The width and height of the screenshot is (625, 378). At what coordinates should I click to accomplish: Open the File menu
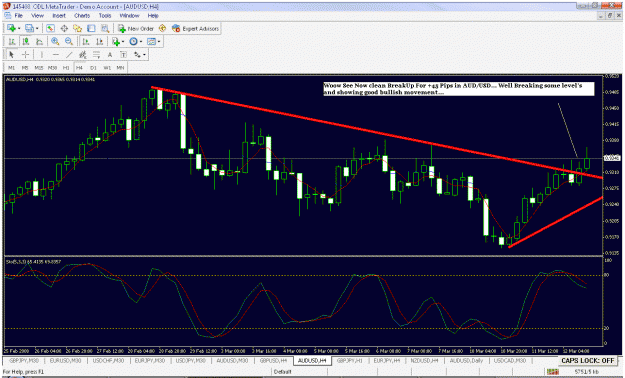pyautogui.click(x=19, y=16)
